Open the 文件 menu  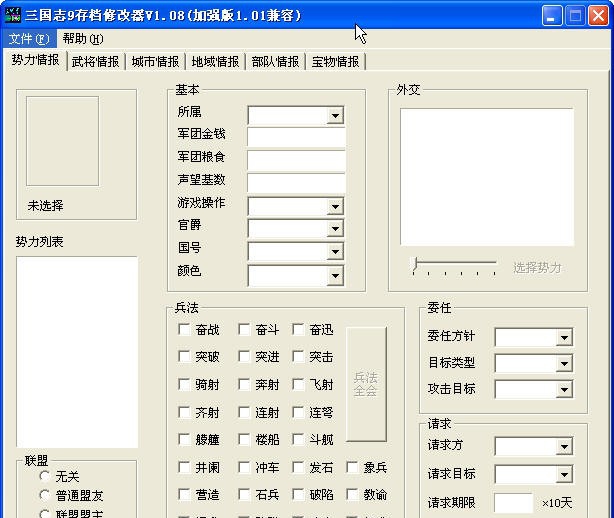pyautogui.click(x=28, y=39)
